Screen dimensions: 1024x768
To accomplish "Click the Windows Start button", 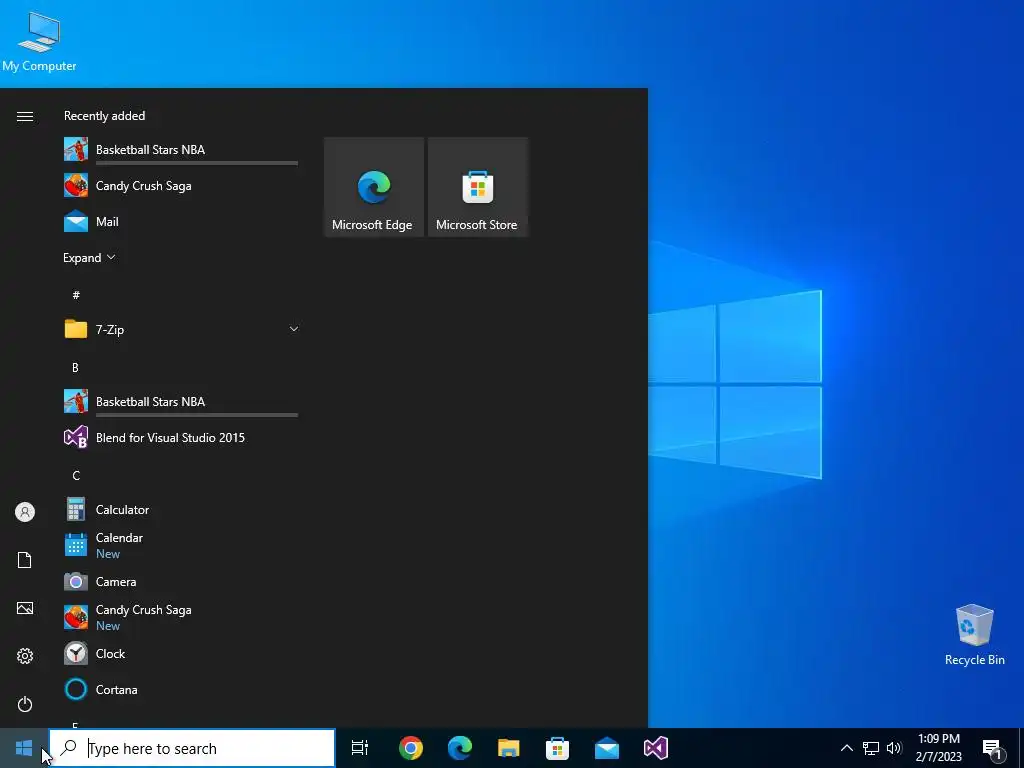I will [x=24, y=748].
